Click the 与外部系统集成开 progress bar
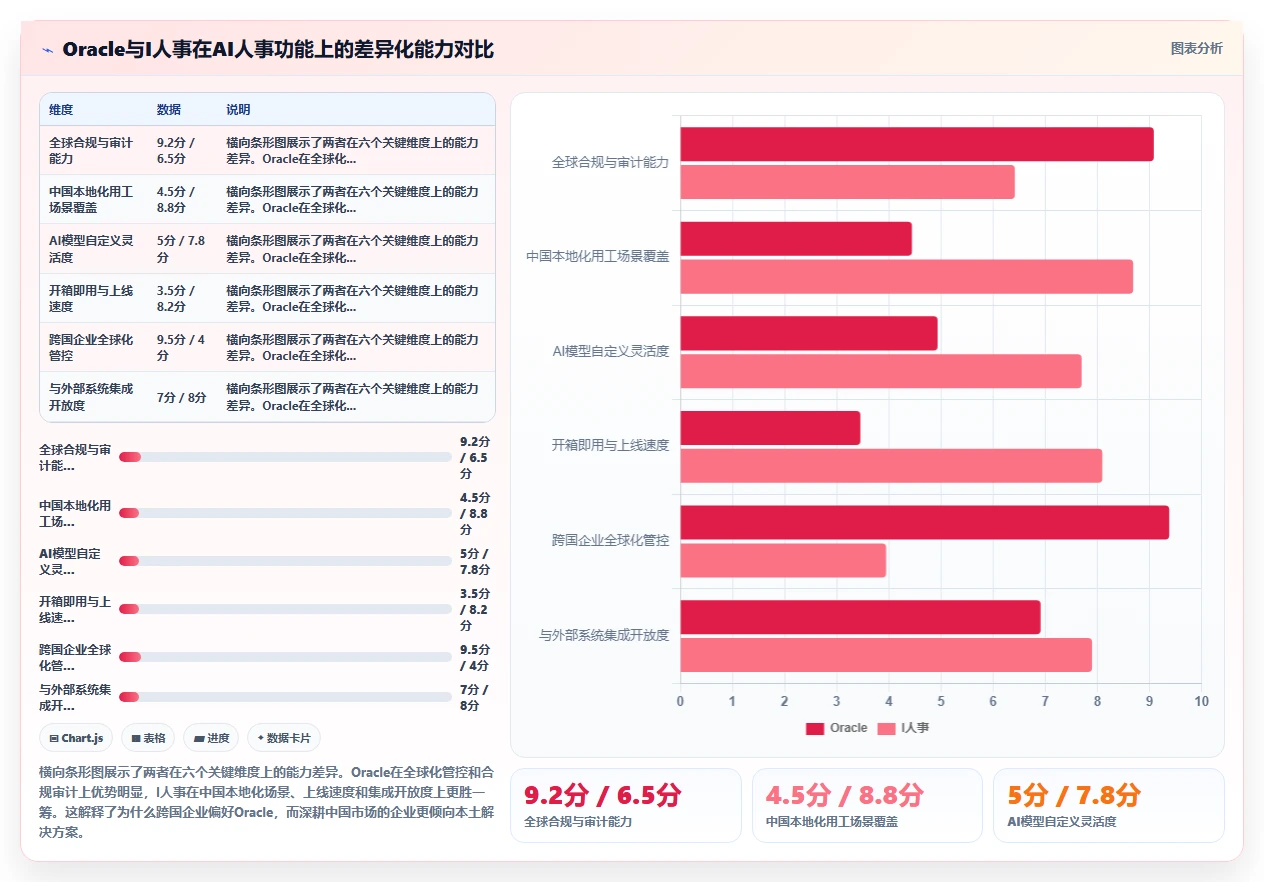 click(x=285, y=697)
